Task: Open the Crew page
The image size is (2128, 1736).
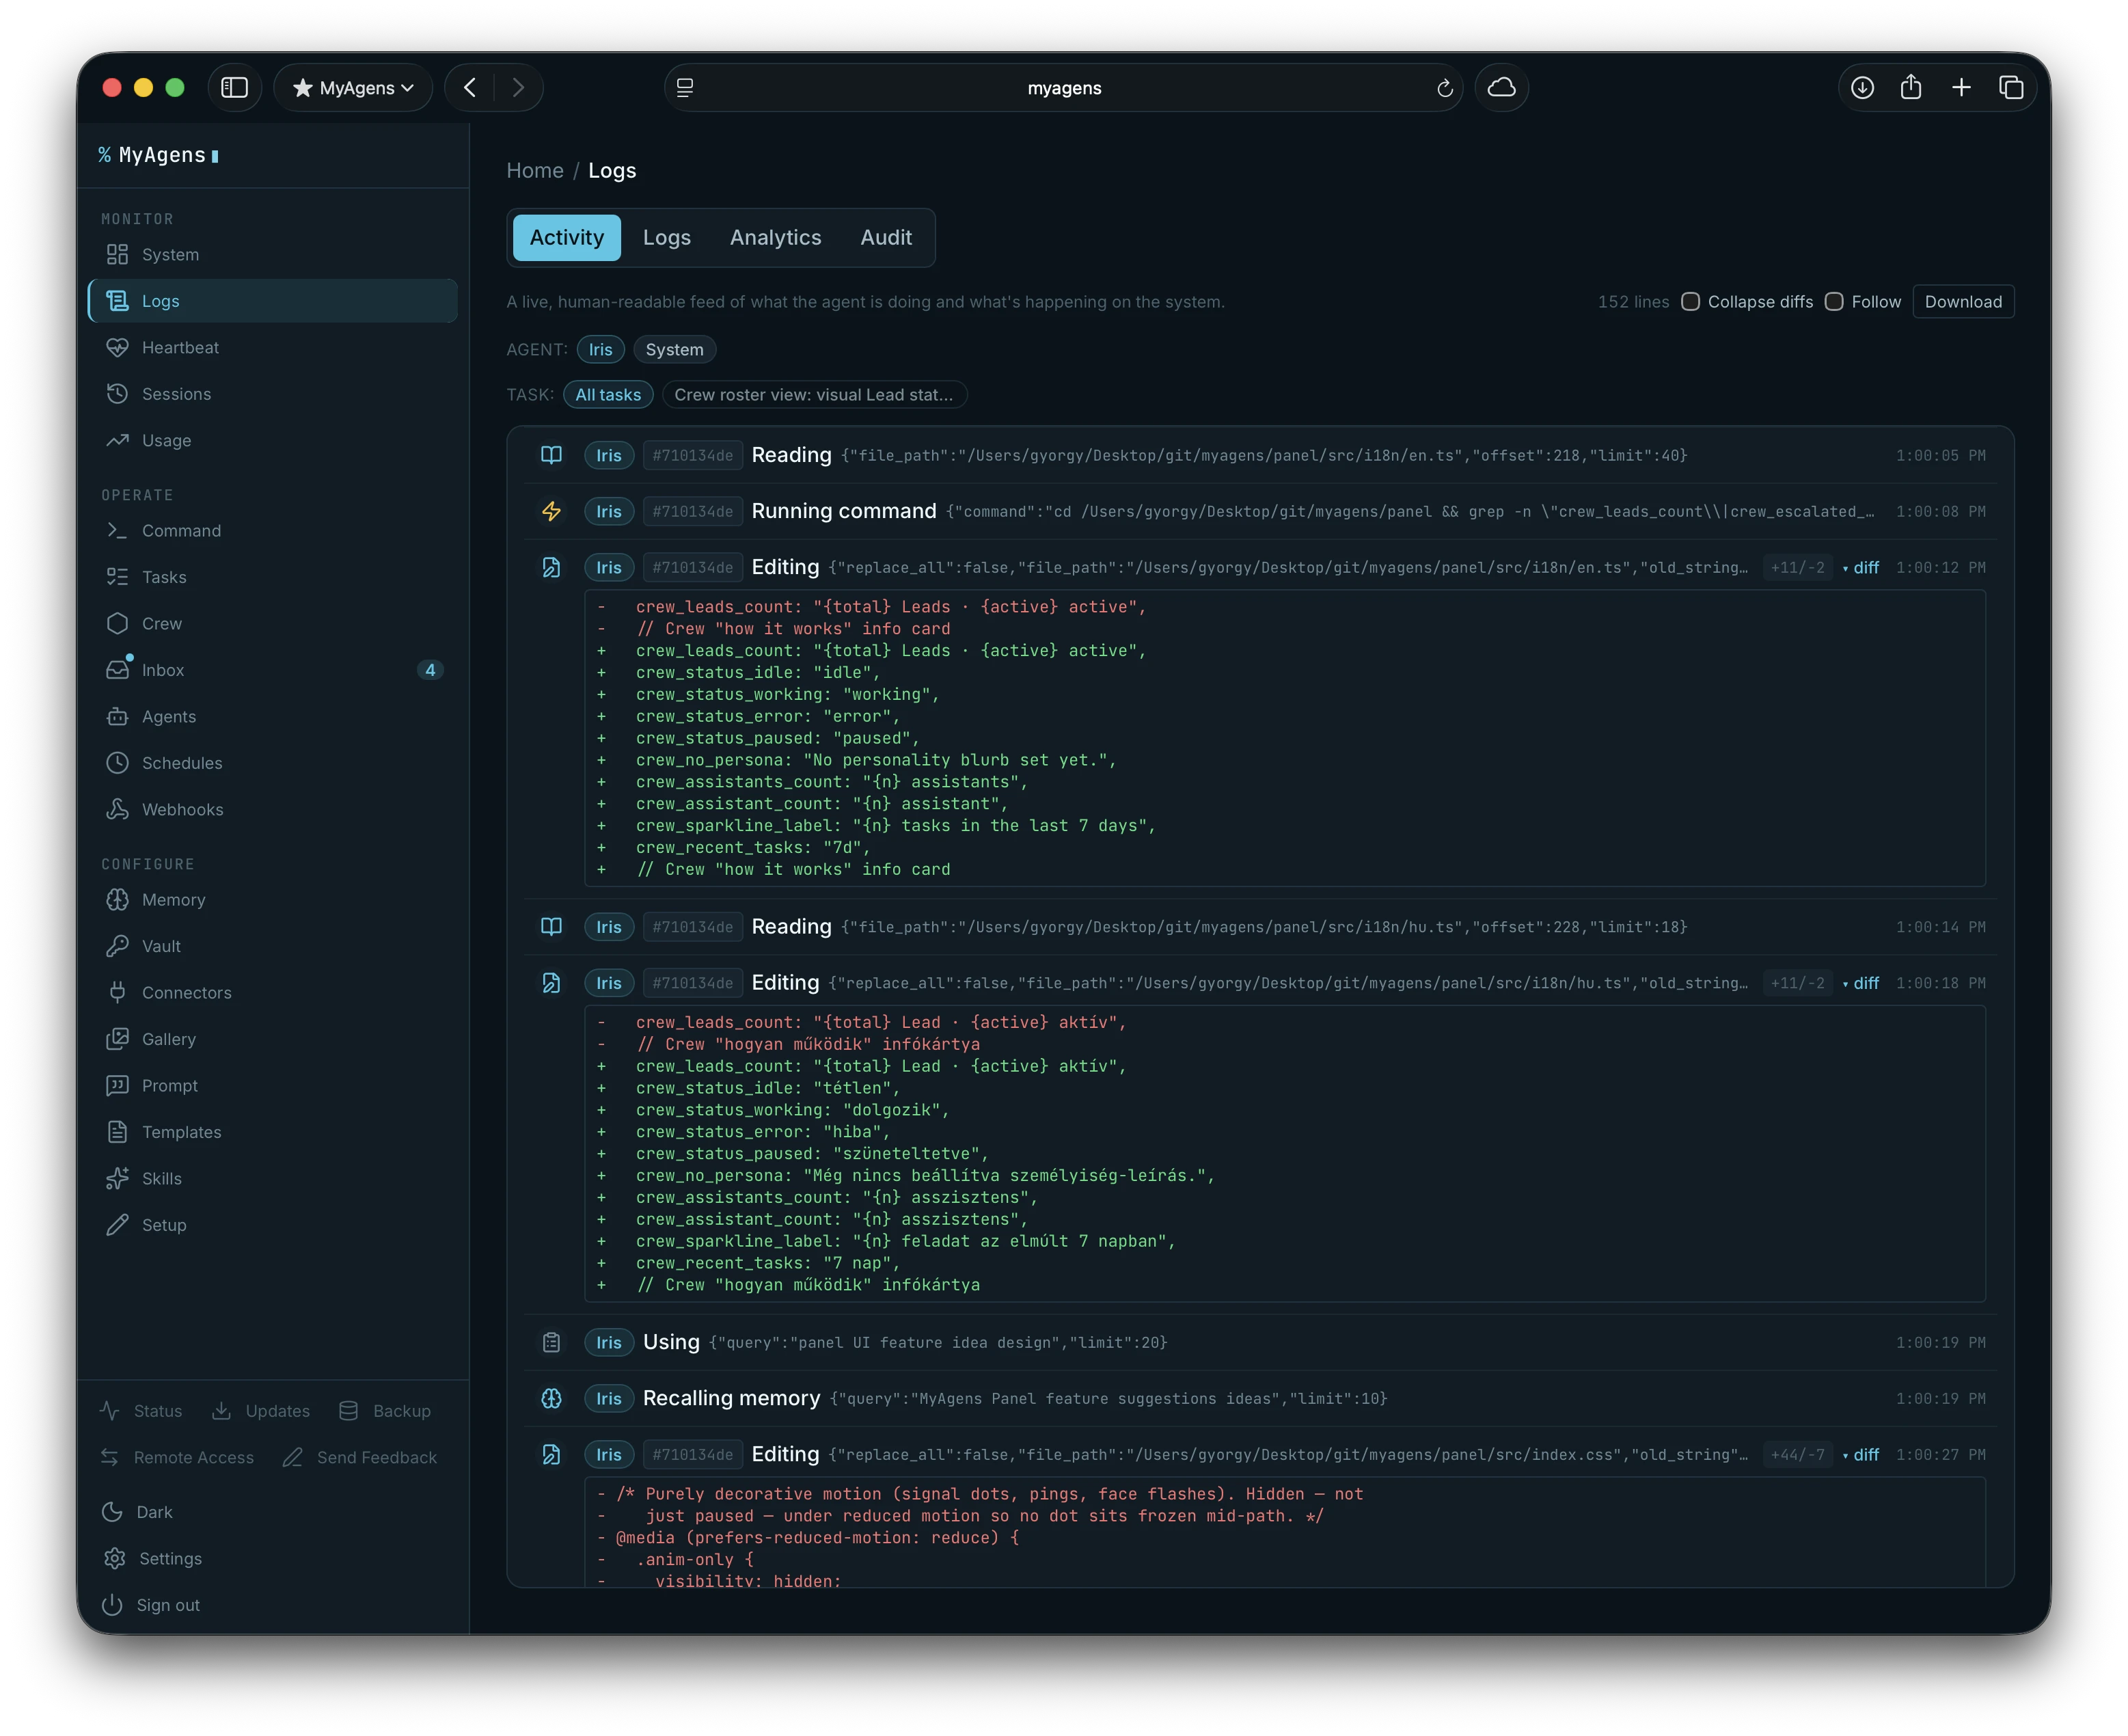Action: 272,624
